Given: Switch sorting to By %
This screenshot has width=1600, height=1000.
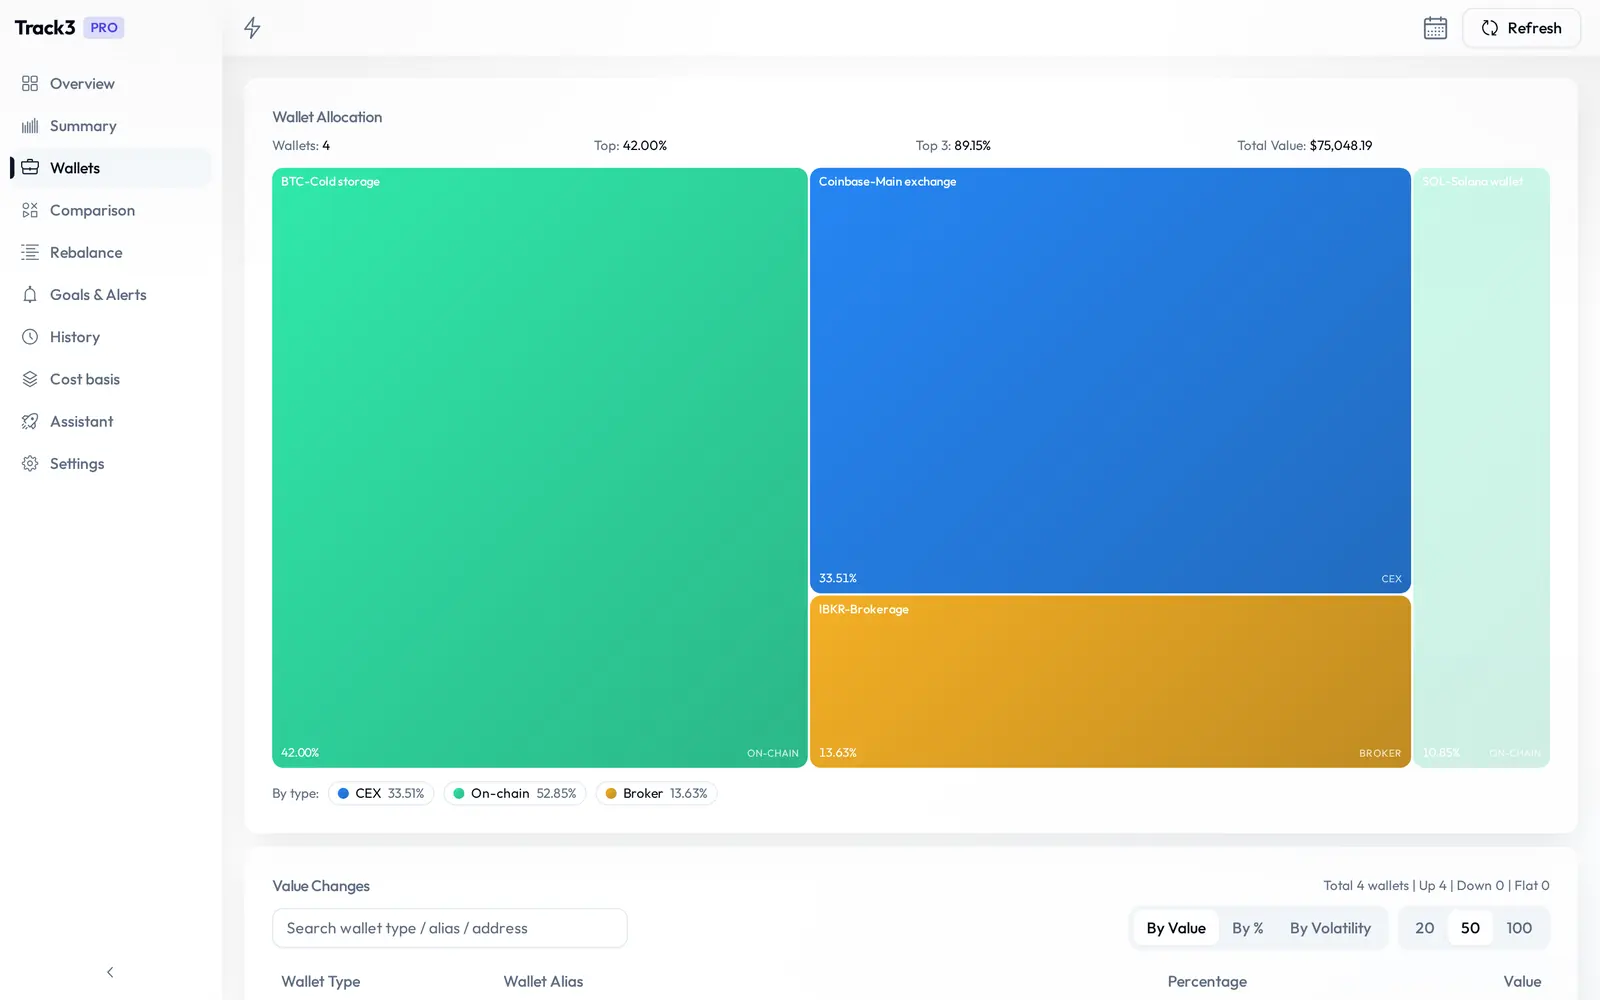Looking at the screenshot, I should pos(1247,928).
